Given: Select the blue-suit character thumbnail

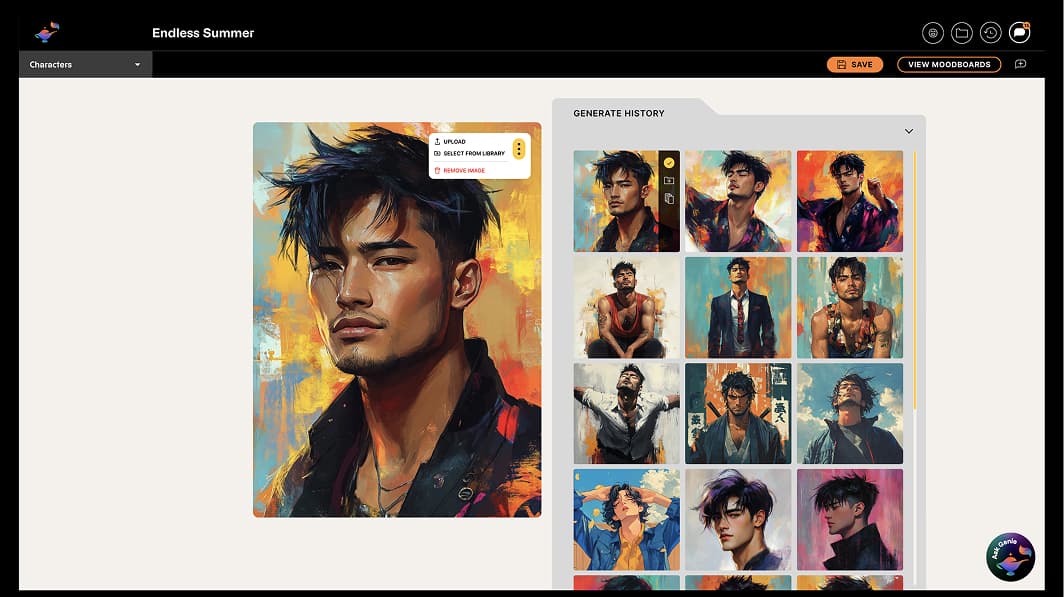Looking at the screenshot, I should 738,307.
